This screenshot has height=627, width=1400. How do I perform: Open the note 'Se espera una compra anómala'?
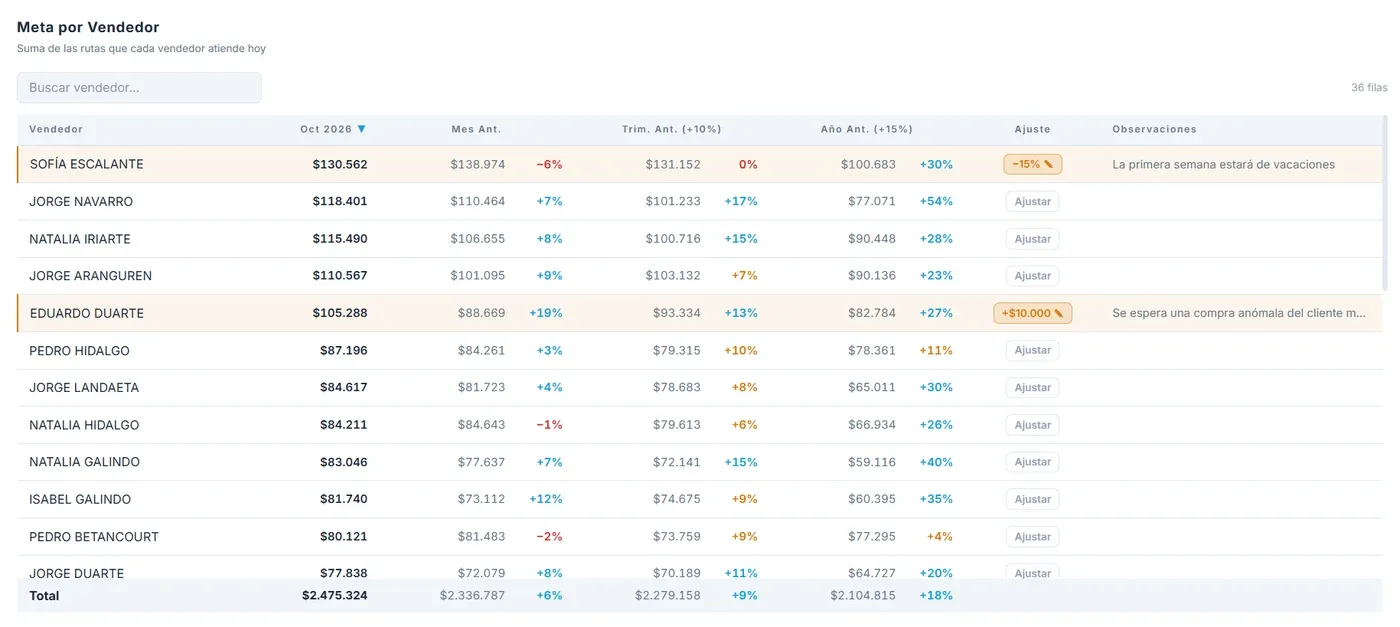tap(1239, 313)
